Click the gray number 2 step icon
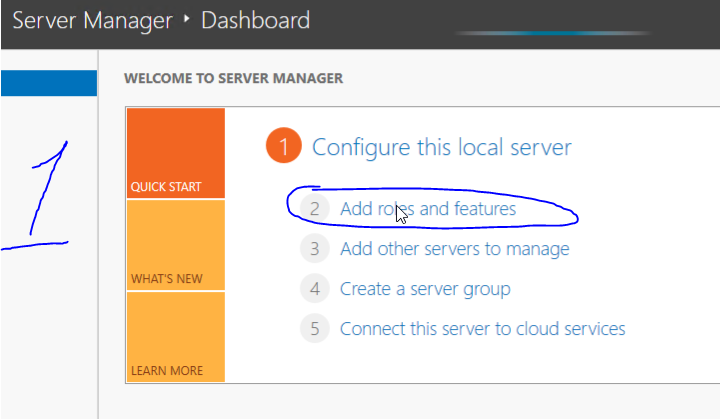The height and width of the screenshot is (419, 720). (314, 209)
